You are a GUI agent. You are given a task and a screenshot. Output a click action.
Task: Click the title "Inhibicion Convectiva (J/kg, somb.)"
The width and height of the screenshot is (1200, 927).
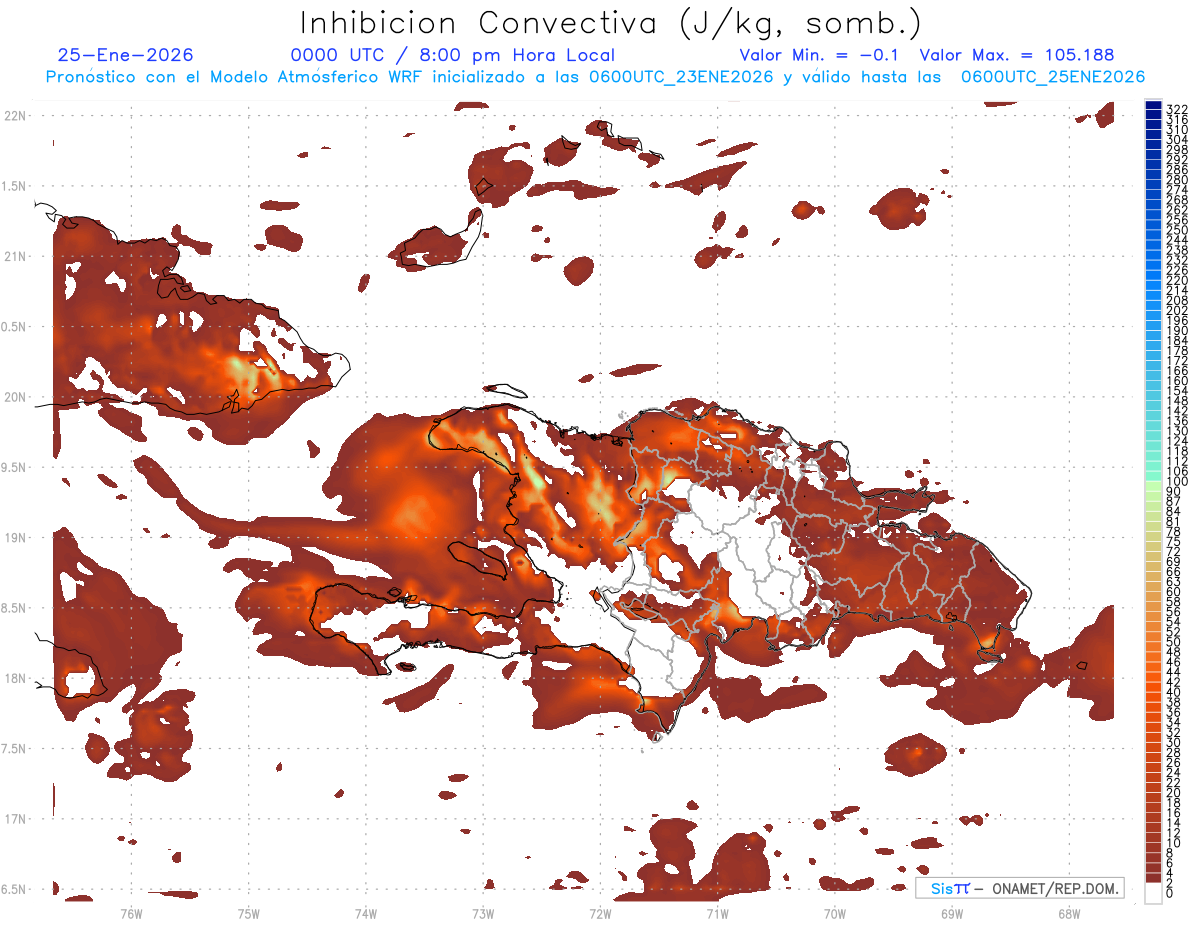611,23
